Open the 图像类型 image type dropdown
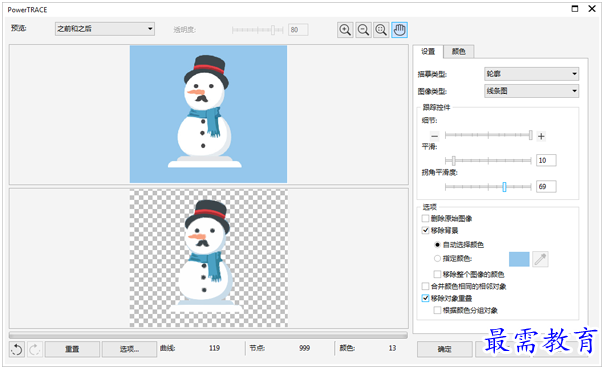 (531, 91)
